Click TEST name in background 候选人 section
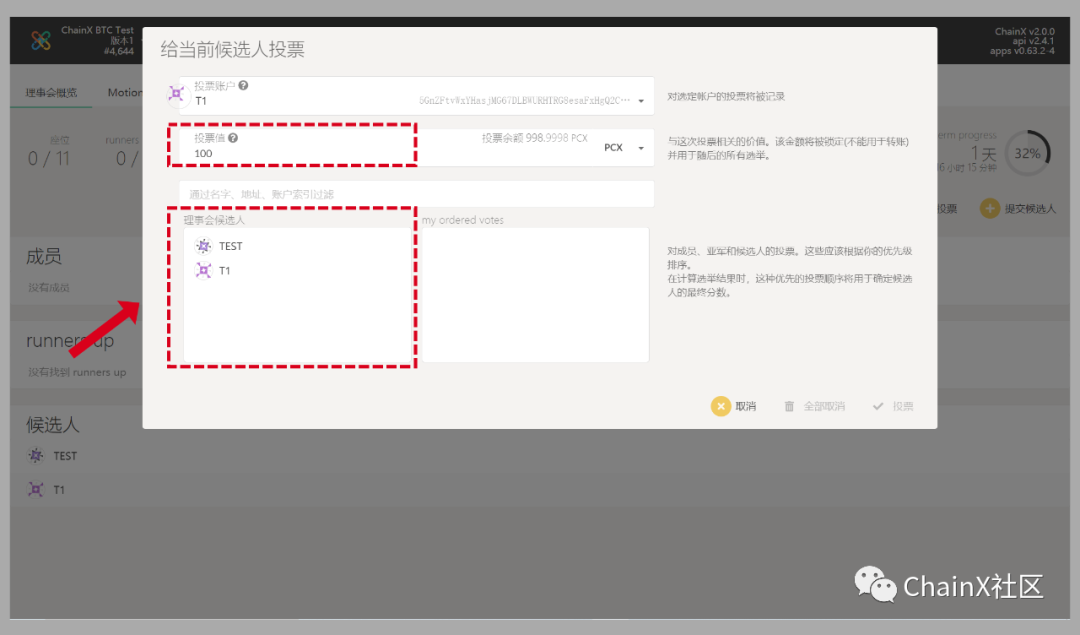 point(65,456)
